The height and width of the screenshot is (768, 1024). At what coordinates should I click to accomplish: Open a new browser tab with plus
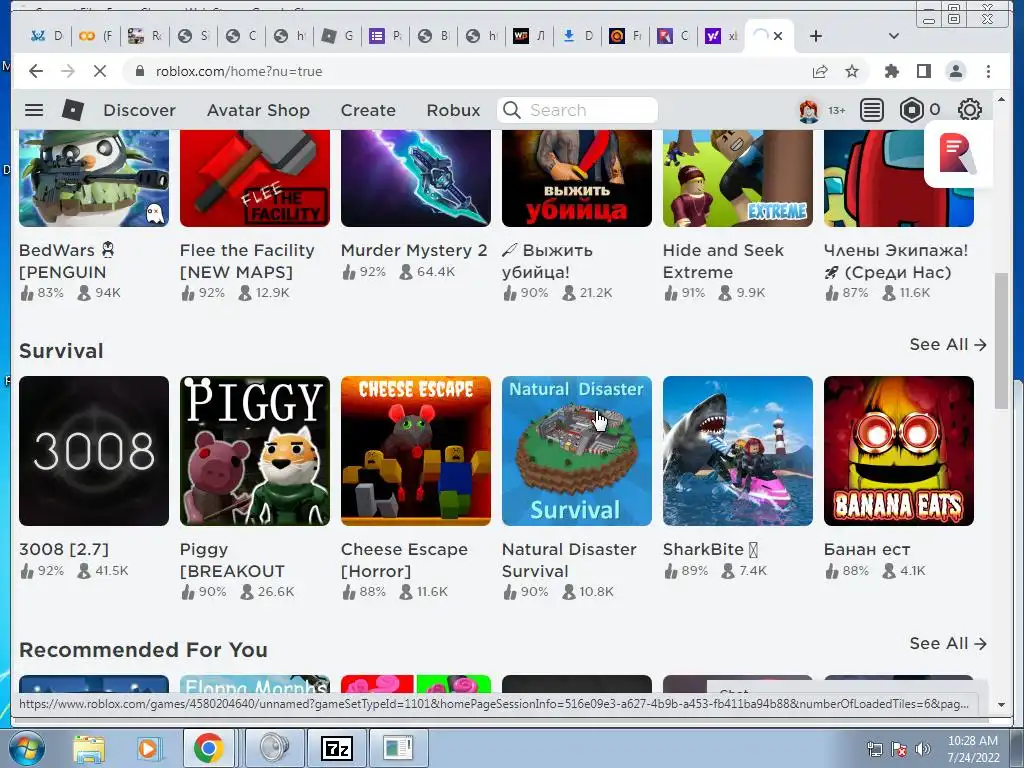pyautogui.click(x=816, y=36)
